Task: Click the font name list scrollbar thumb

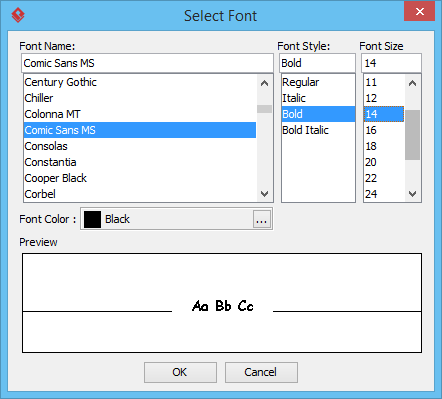Action: point(264,109)
